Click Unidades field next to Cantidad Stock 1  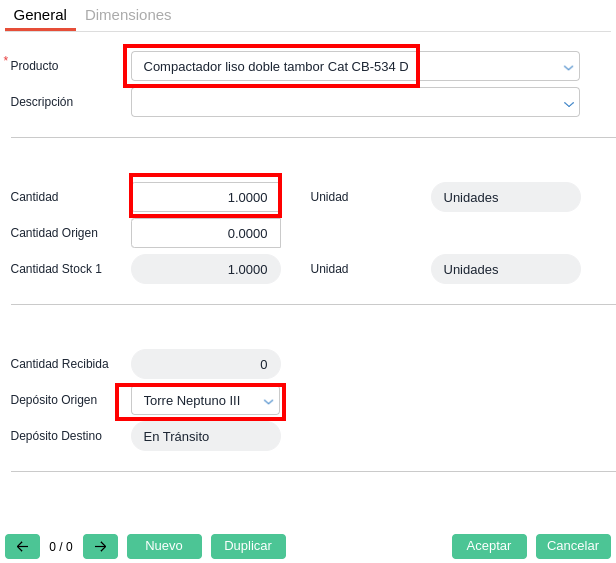[506, 269]
